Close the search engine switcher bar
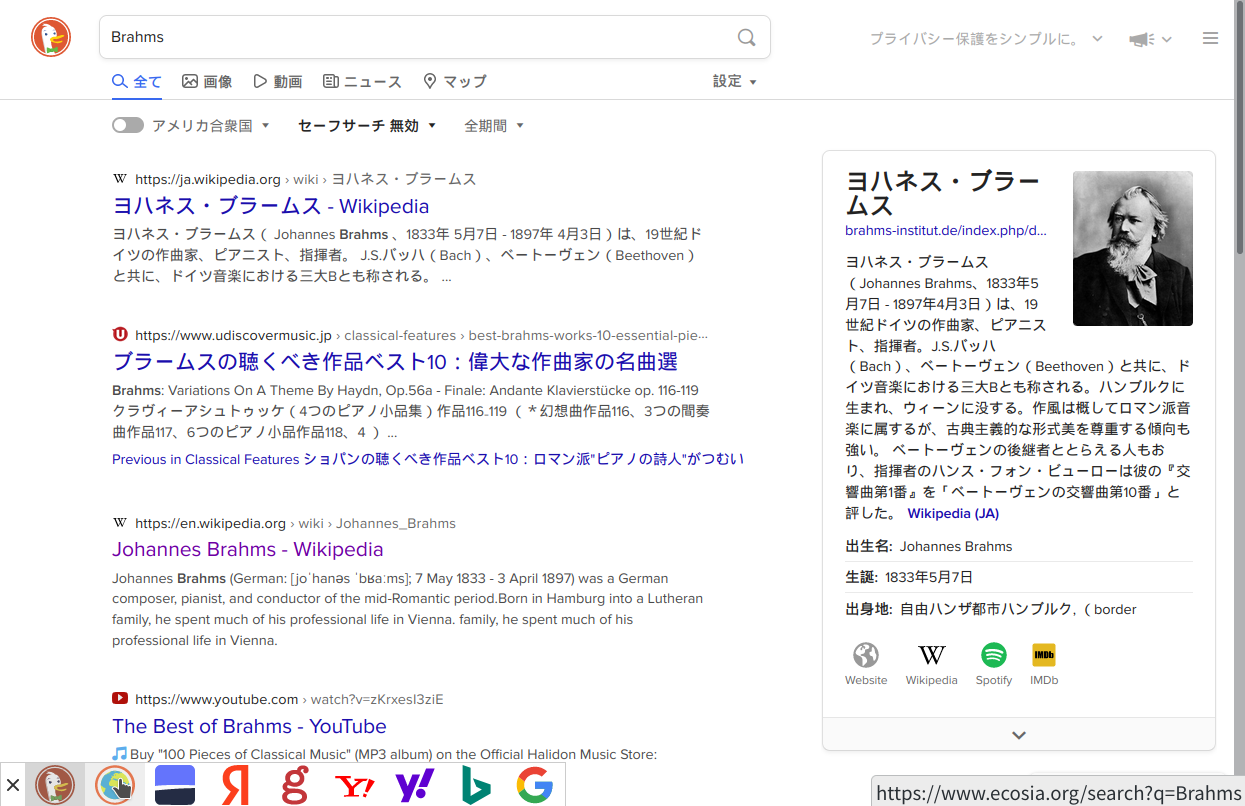Screen dimensions: 1245x806 12,785
